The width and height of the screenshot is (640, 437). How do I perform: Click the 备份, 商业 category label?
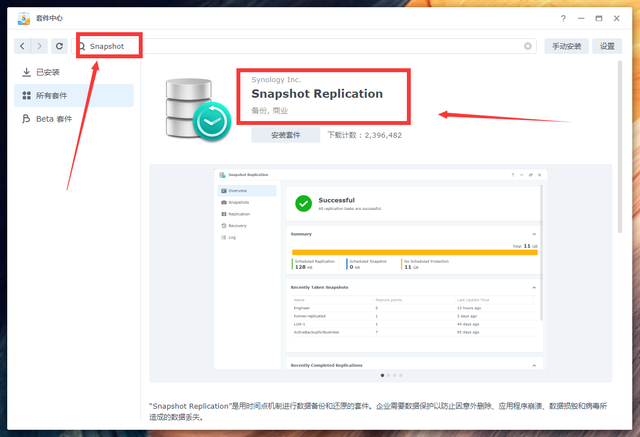tap(270, 111)
